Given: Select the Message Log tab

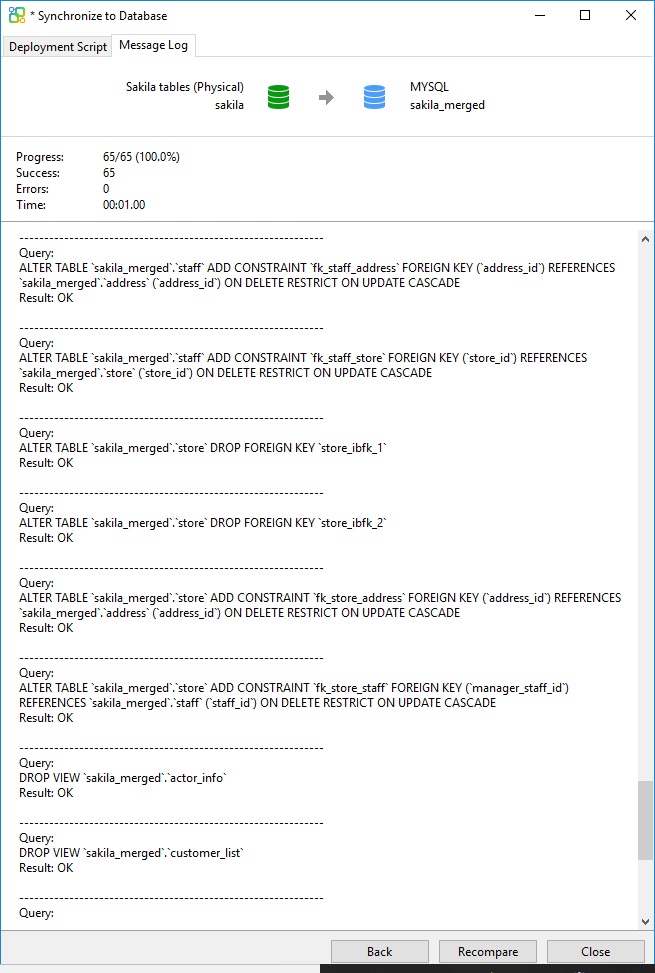Looking at the screenshot, I should (153, 46).
